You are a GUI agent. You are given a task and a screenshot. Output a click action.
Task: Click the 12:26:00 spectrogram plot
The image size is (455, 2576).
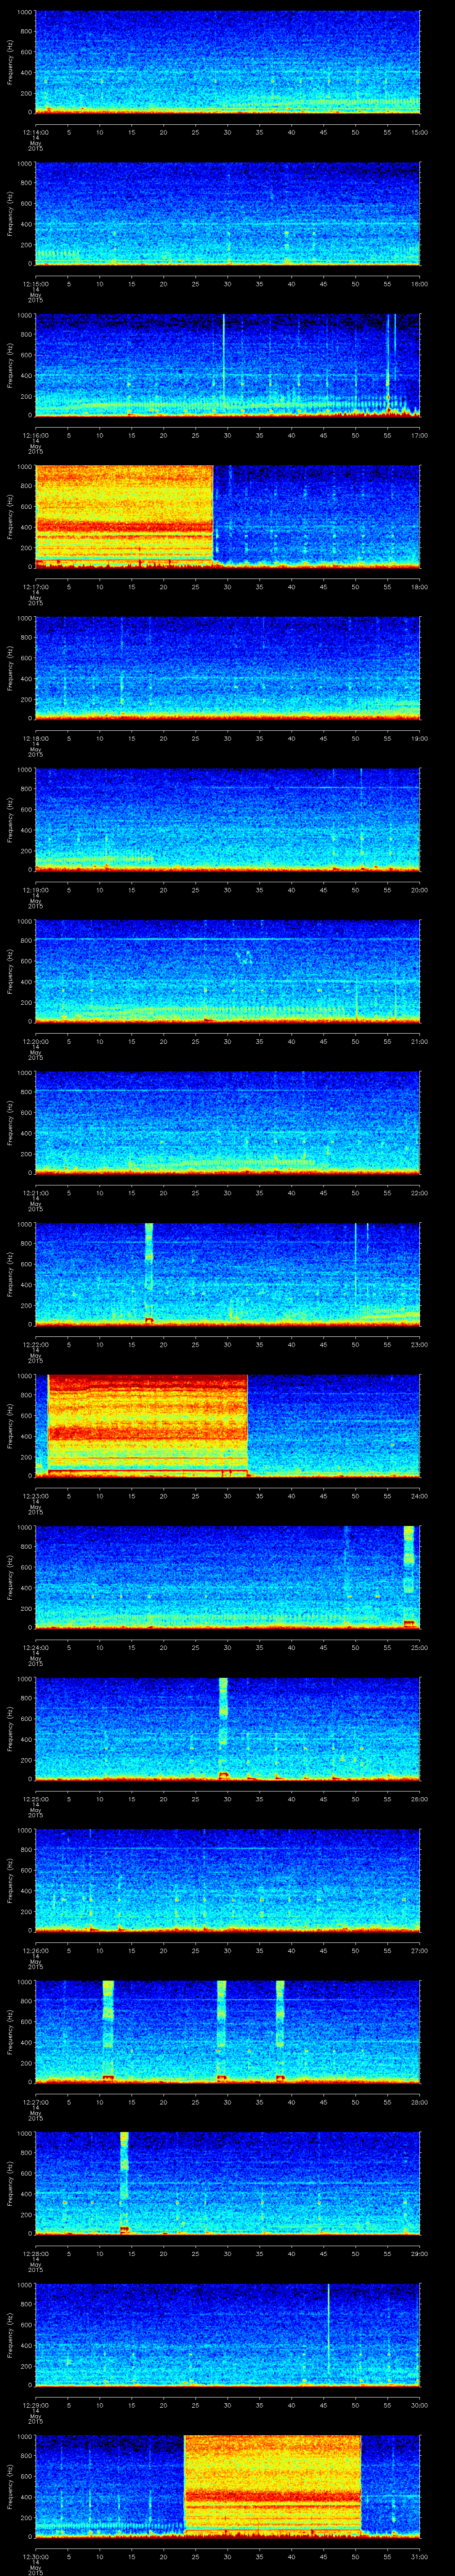tap(228, 1880)
